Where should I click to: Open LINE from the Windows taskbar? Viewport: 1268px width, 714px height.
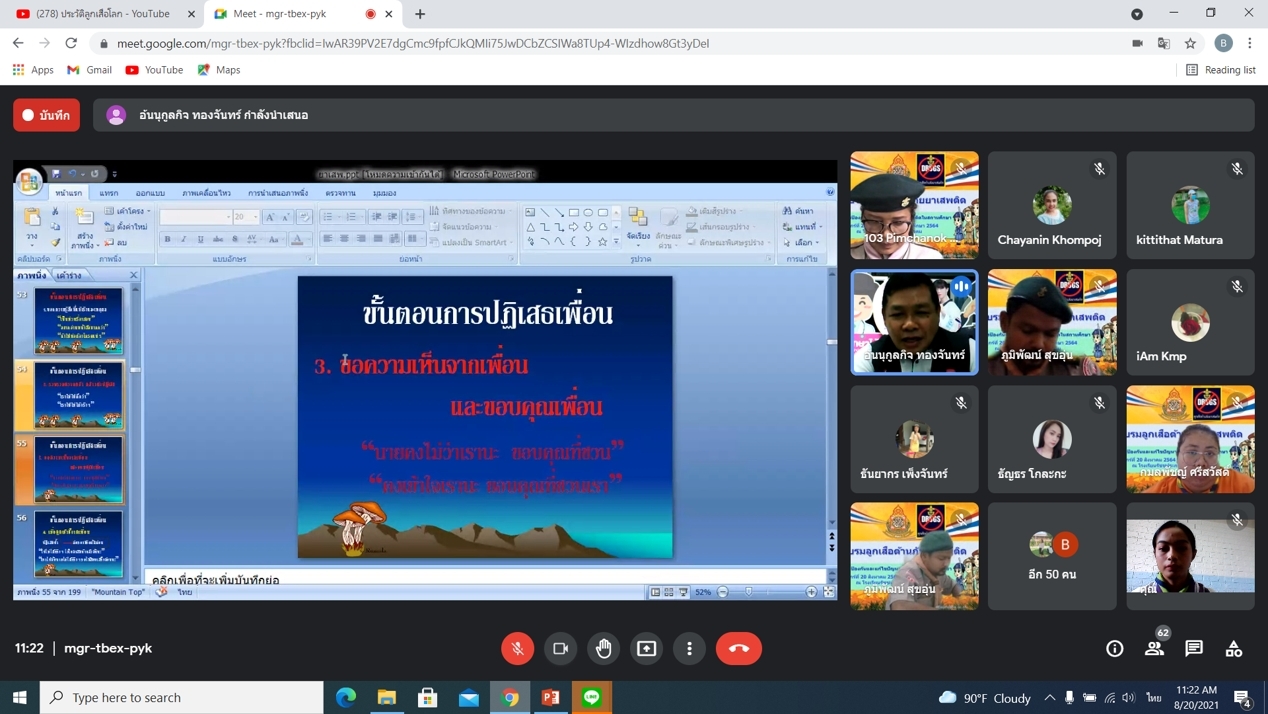tap(592, 697)
